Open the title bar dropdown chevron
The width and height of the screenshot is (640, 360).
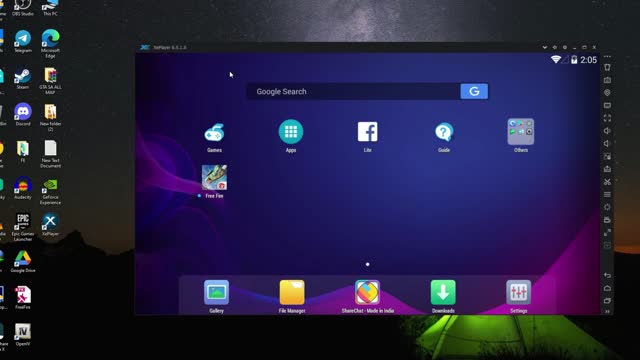point(544,47)
